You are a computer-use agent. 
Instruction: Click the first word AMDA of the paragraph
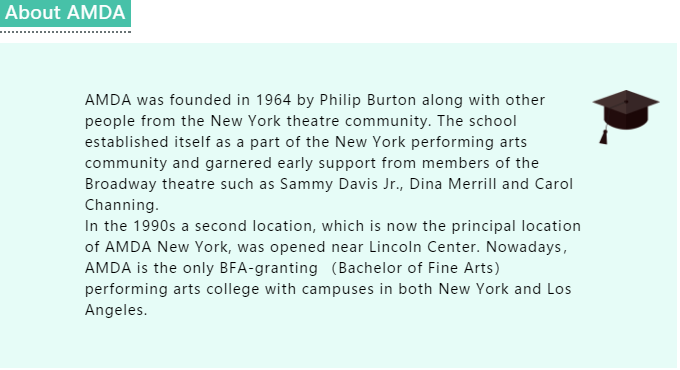pos(108,100)
